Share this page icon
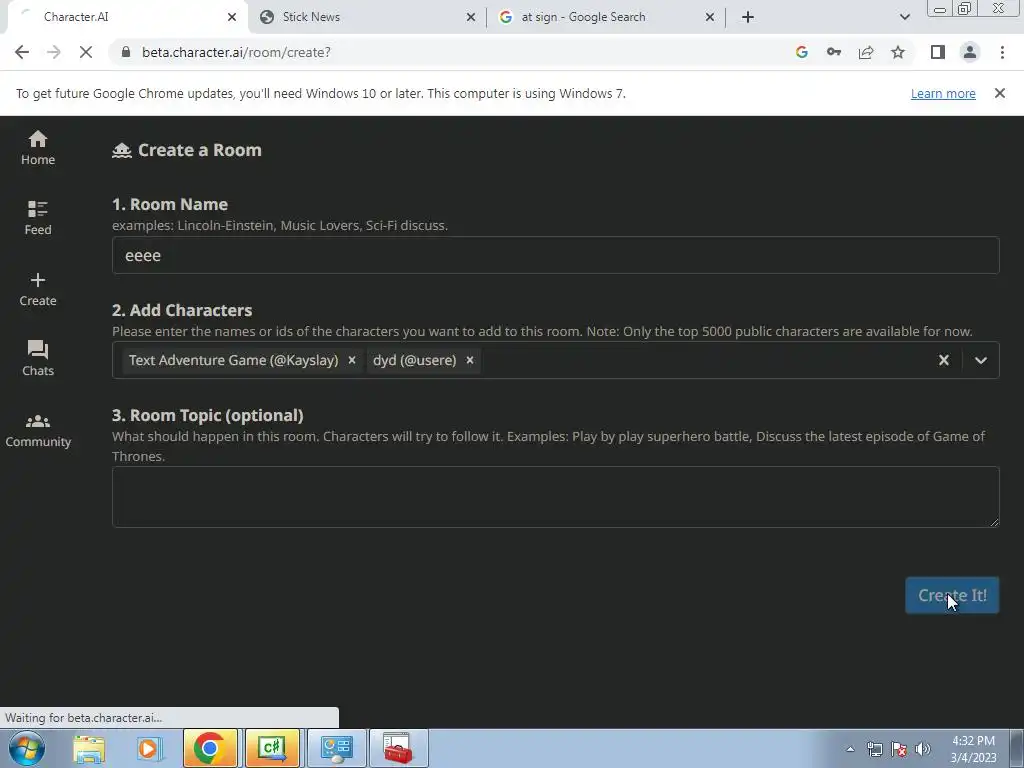This screenshot has width=1024, height=768. (x=866, y=52)
